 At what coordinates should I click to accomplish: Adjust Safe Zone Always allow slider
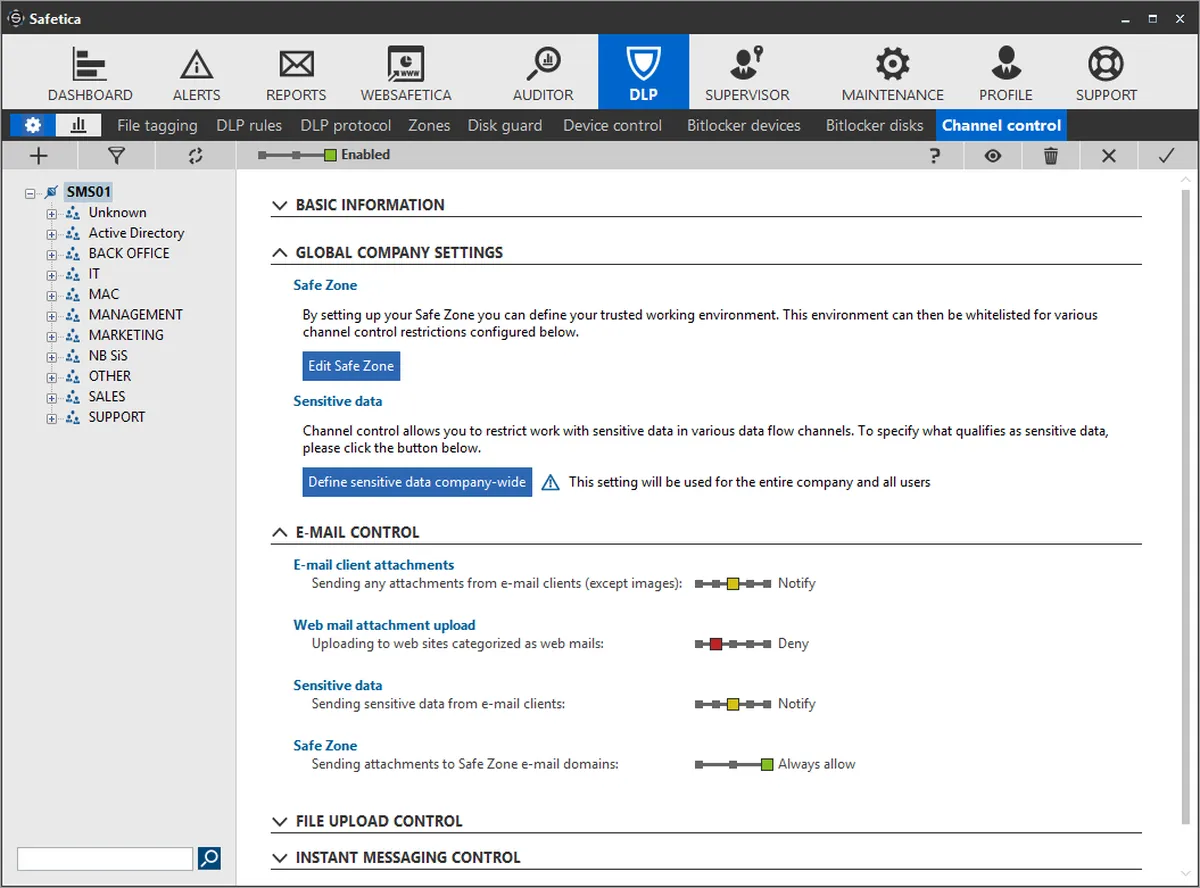click(x=734, y=764)
